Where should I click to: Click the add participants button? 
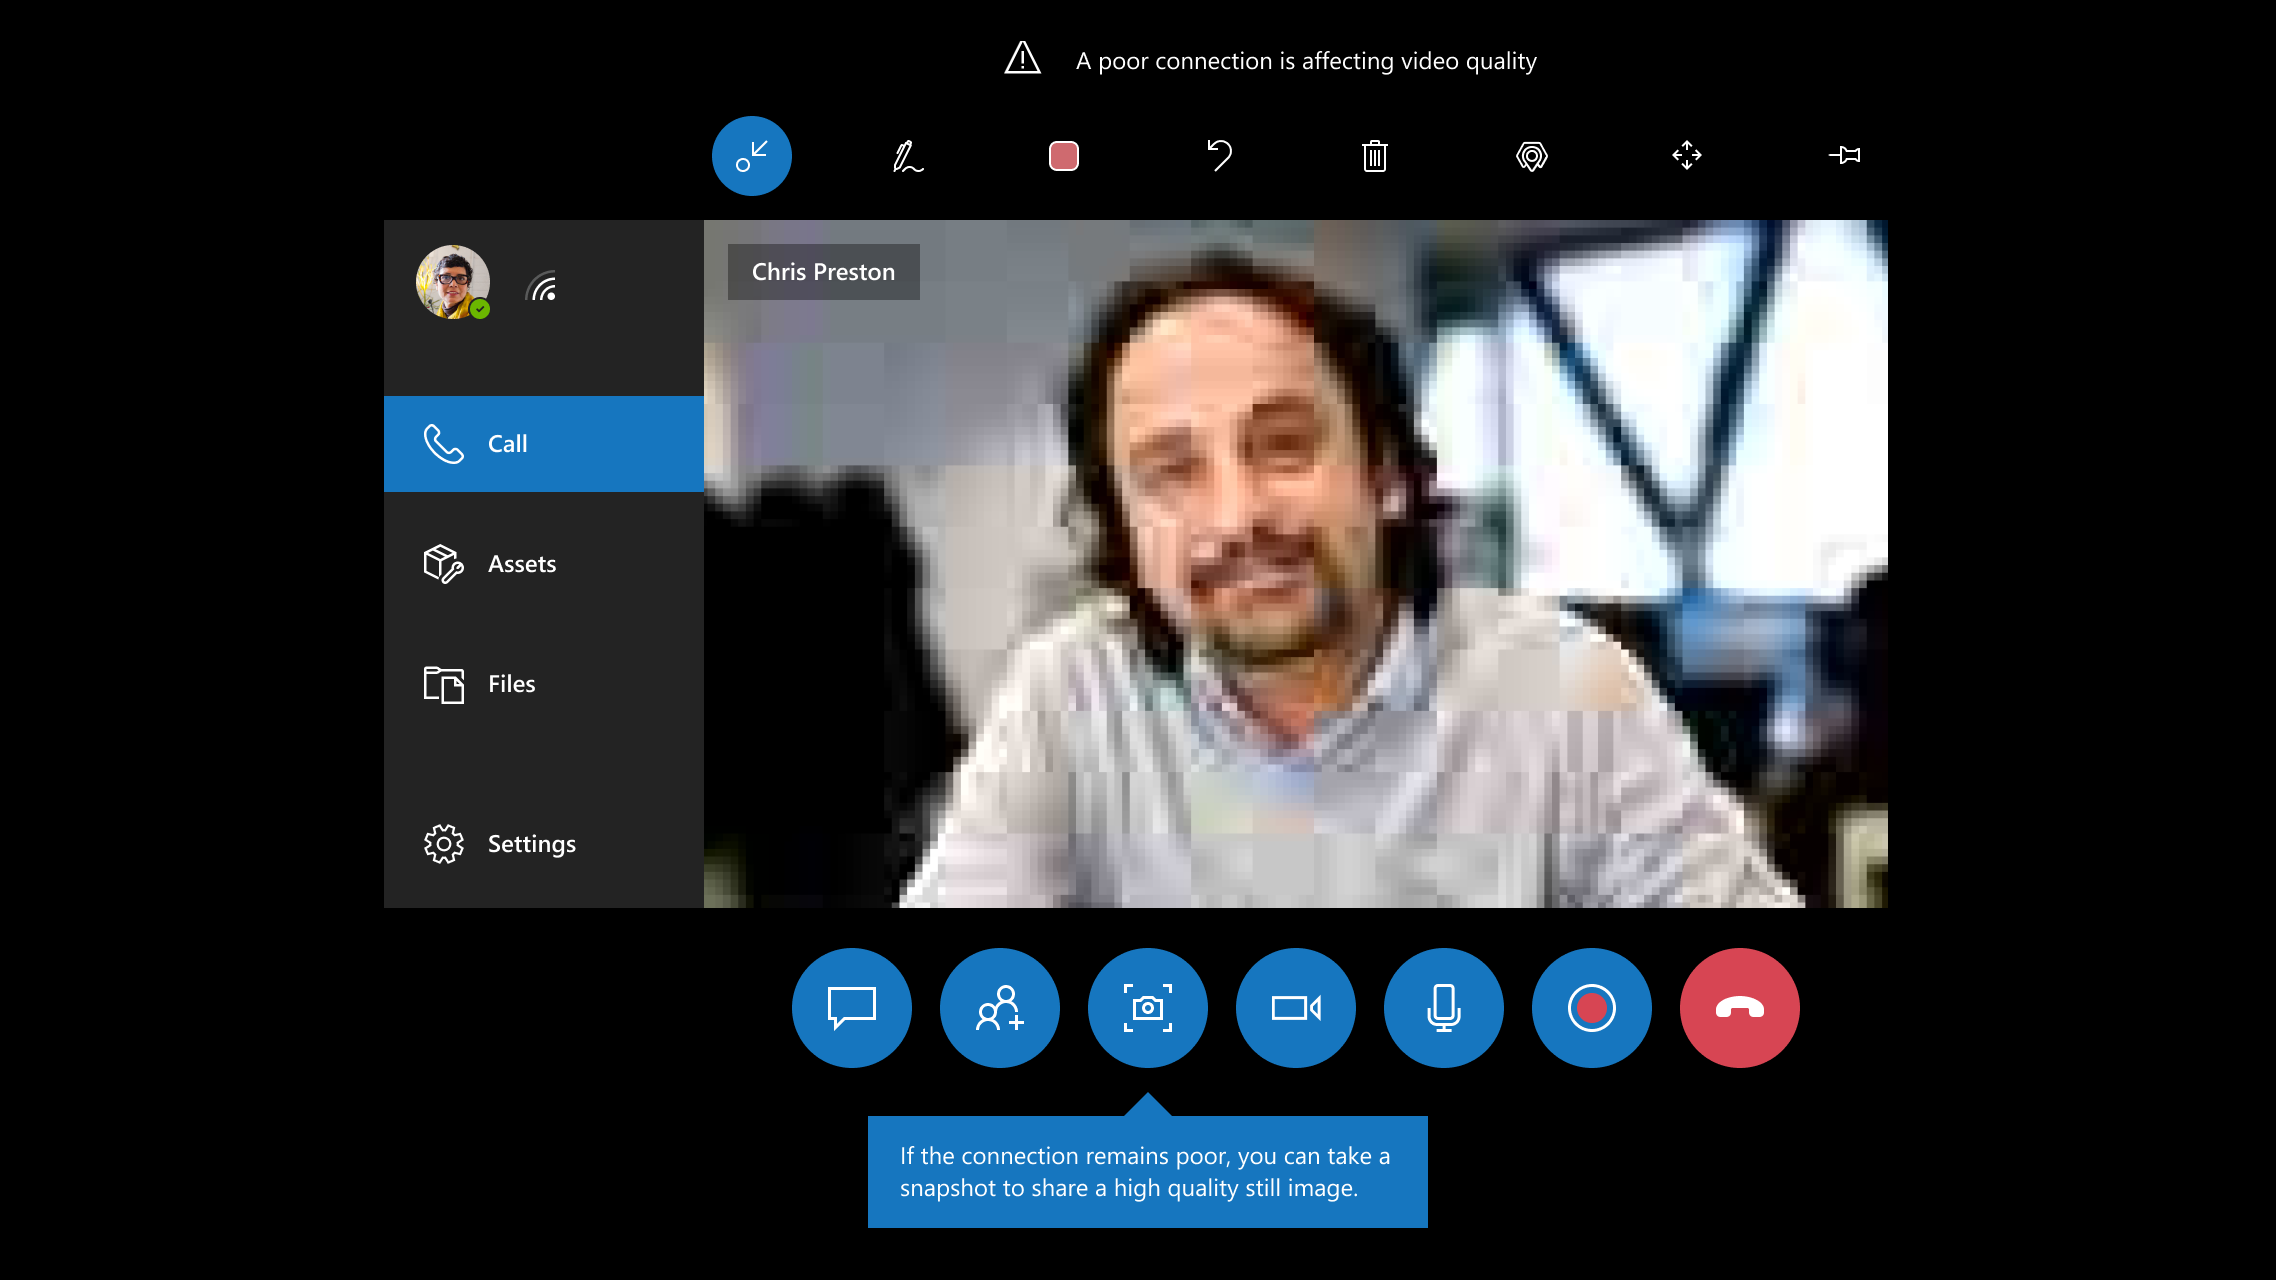999,1006
